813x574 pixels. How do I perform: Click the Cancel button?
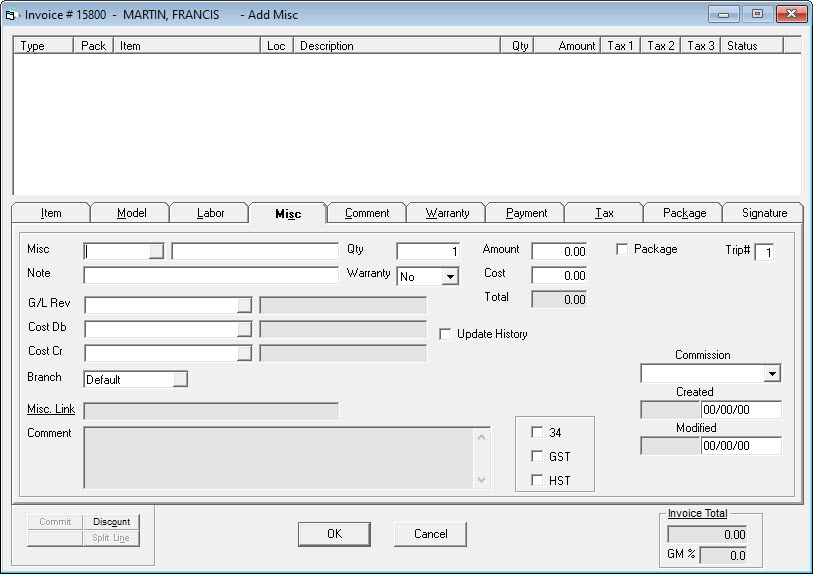430,534
